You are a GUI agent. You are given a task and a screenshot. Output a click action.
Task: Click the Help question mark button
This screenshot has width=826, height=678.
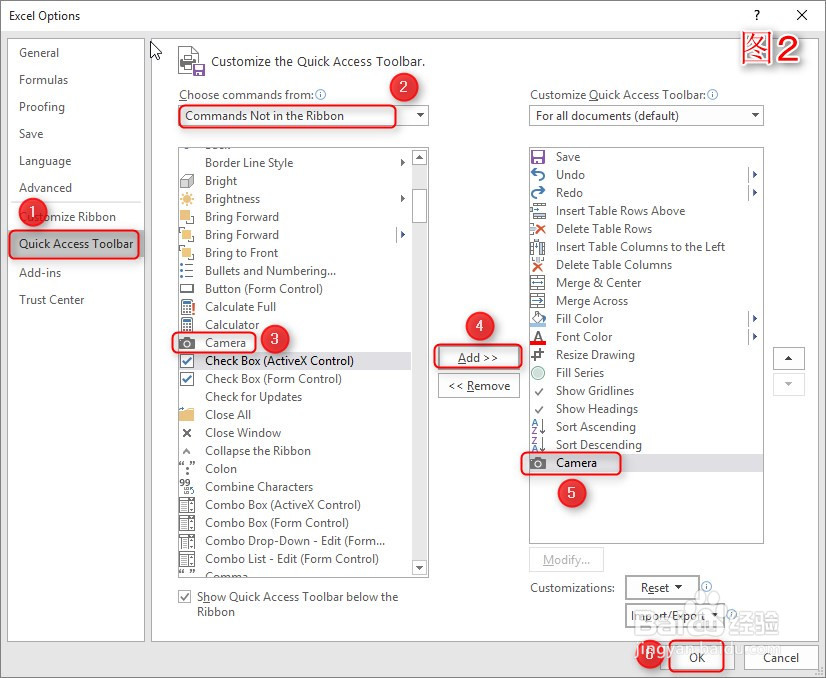[757, 15]
